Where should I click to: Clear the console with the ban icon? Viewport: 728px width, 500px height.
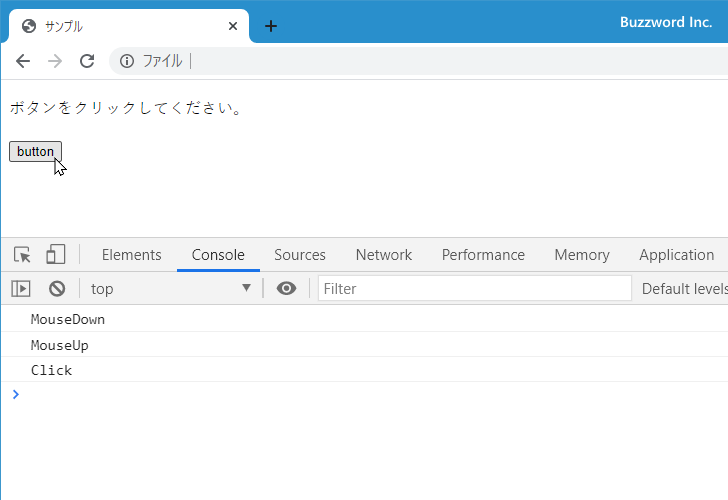click(x=57, y=289)
